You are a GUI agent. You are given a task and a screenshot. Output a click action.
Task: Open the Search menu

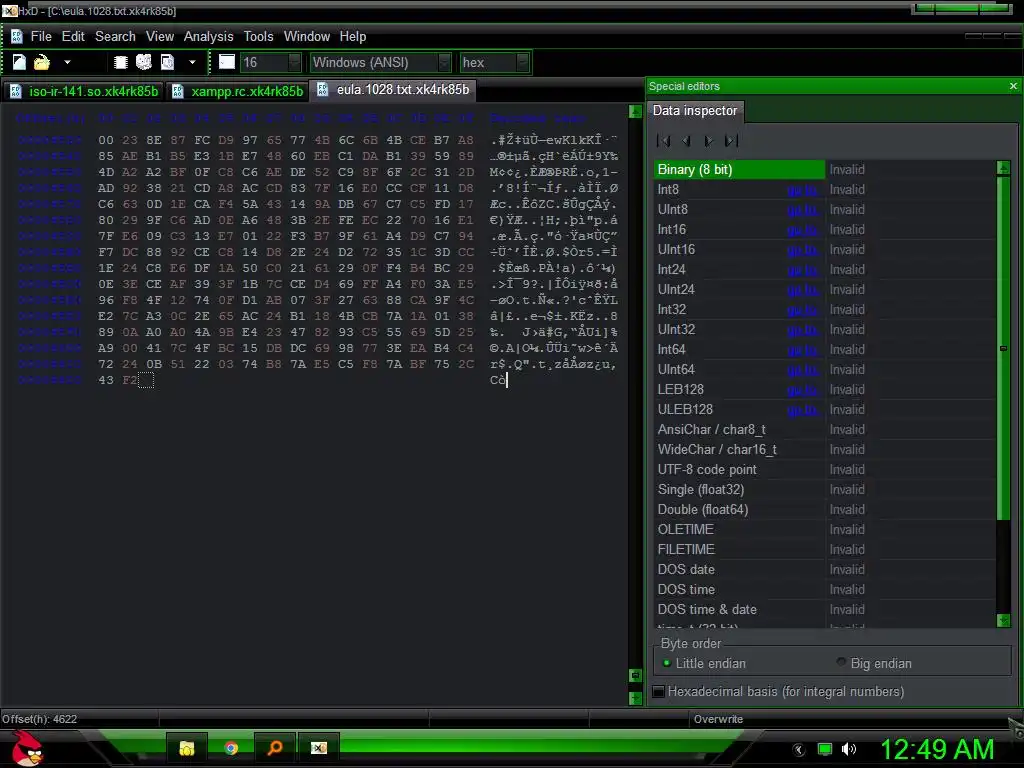(x=115, y=37)
